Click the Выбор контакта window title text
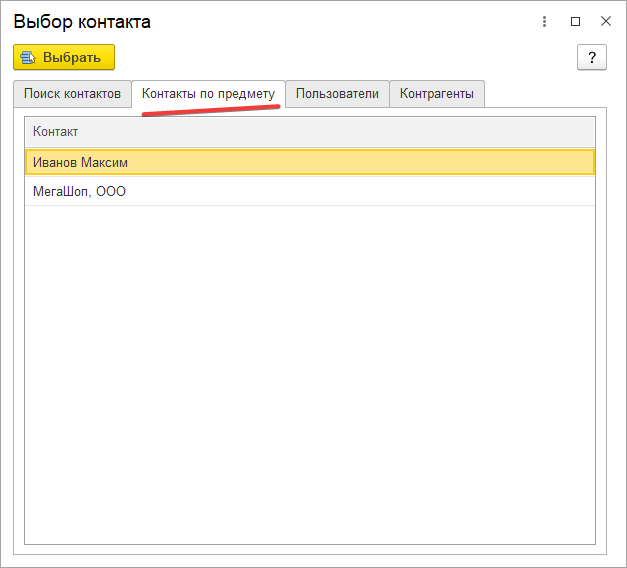The image size is (627, 568). 82,21
